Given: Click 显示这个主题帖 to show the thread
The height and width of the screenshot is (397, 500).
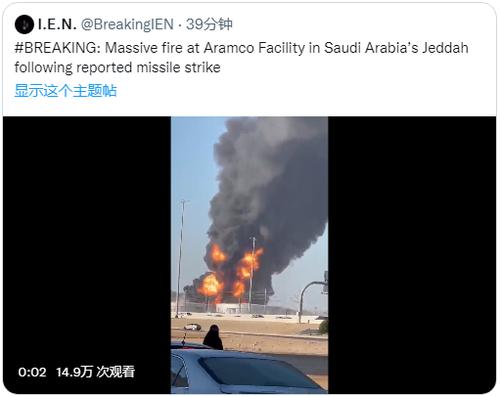Looking at the screenshot, I should point(66,90).
